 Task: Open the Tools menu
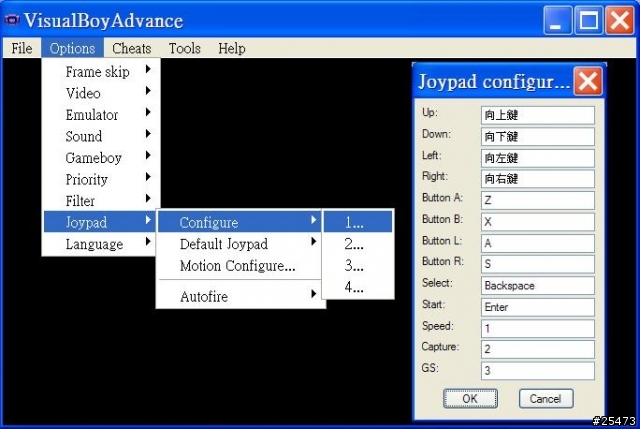click(x=184, y=48)
